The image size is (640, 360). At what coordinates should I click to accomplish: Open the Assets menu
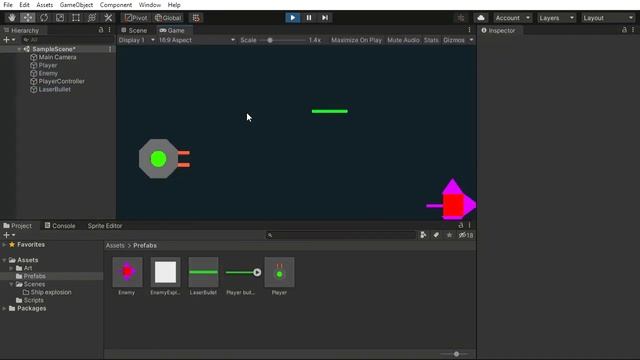44,5
